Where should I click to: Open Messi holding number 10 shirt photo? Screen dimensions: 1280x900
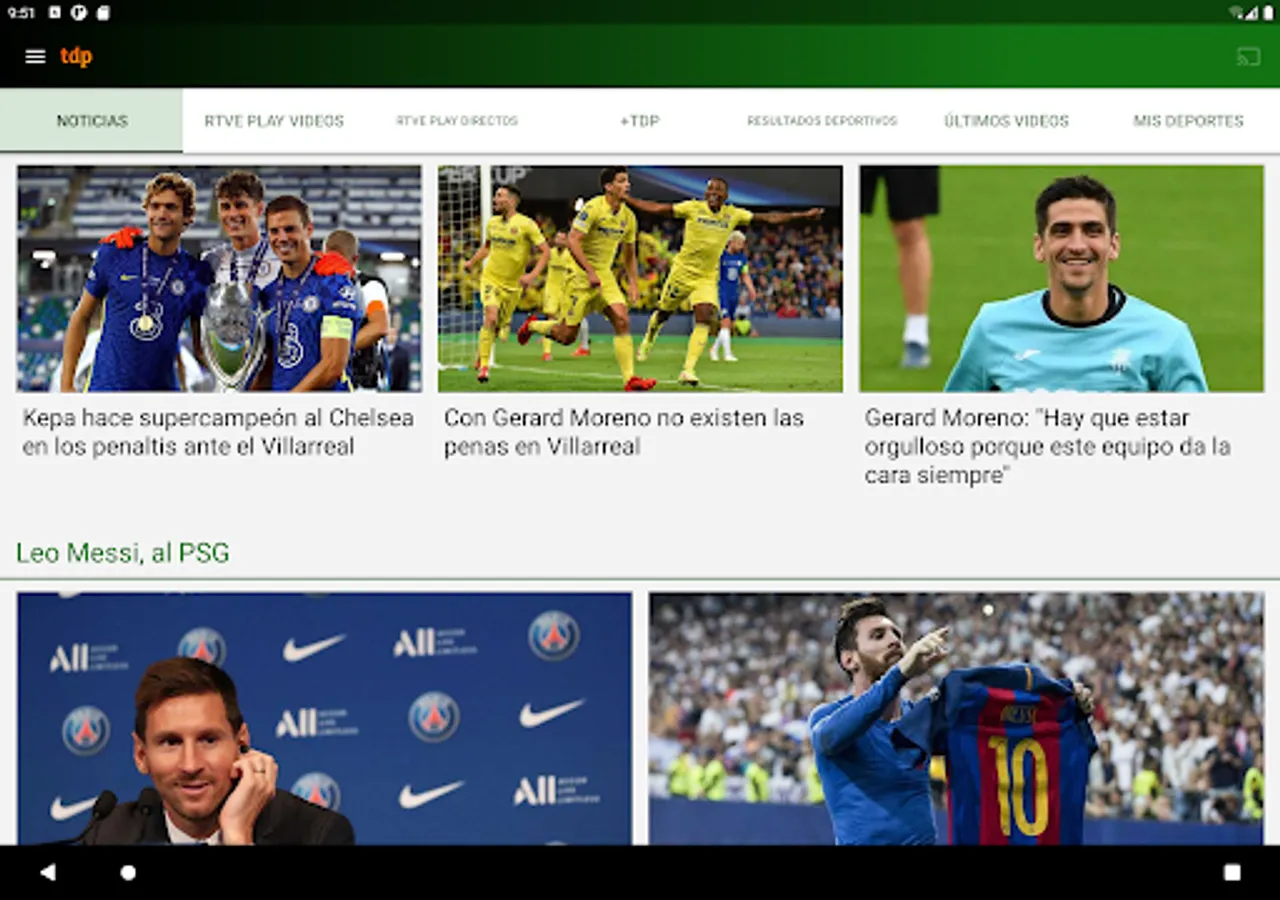tap(956, 718)
